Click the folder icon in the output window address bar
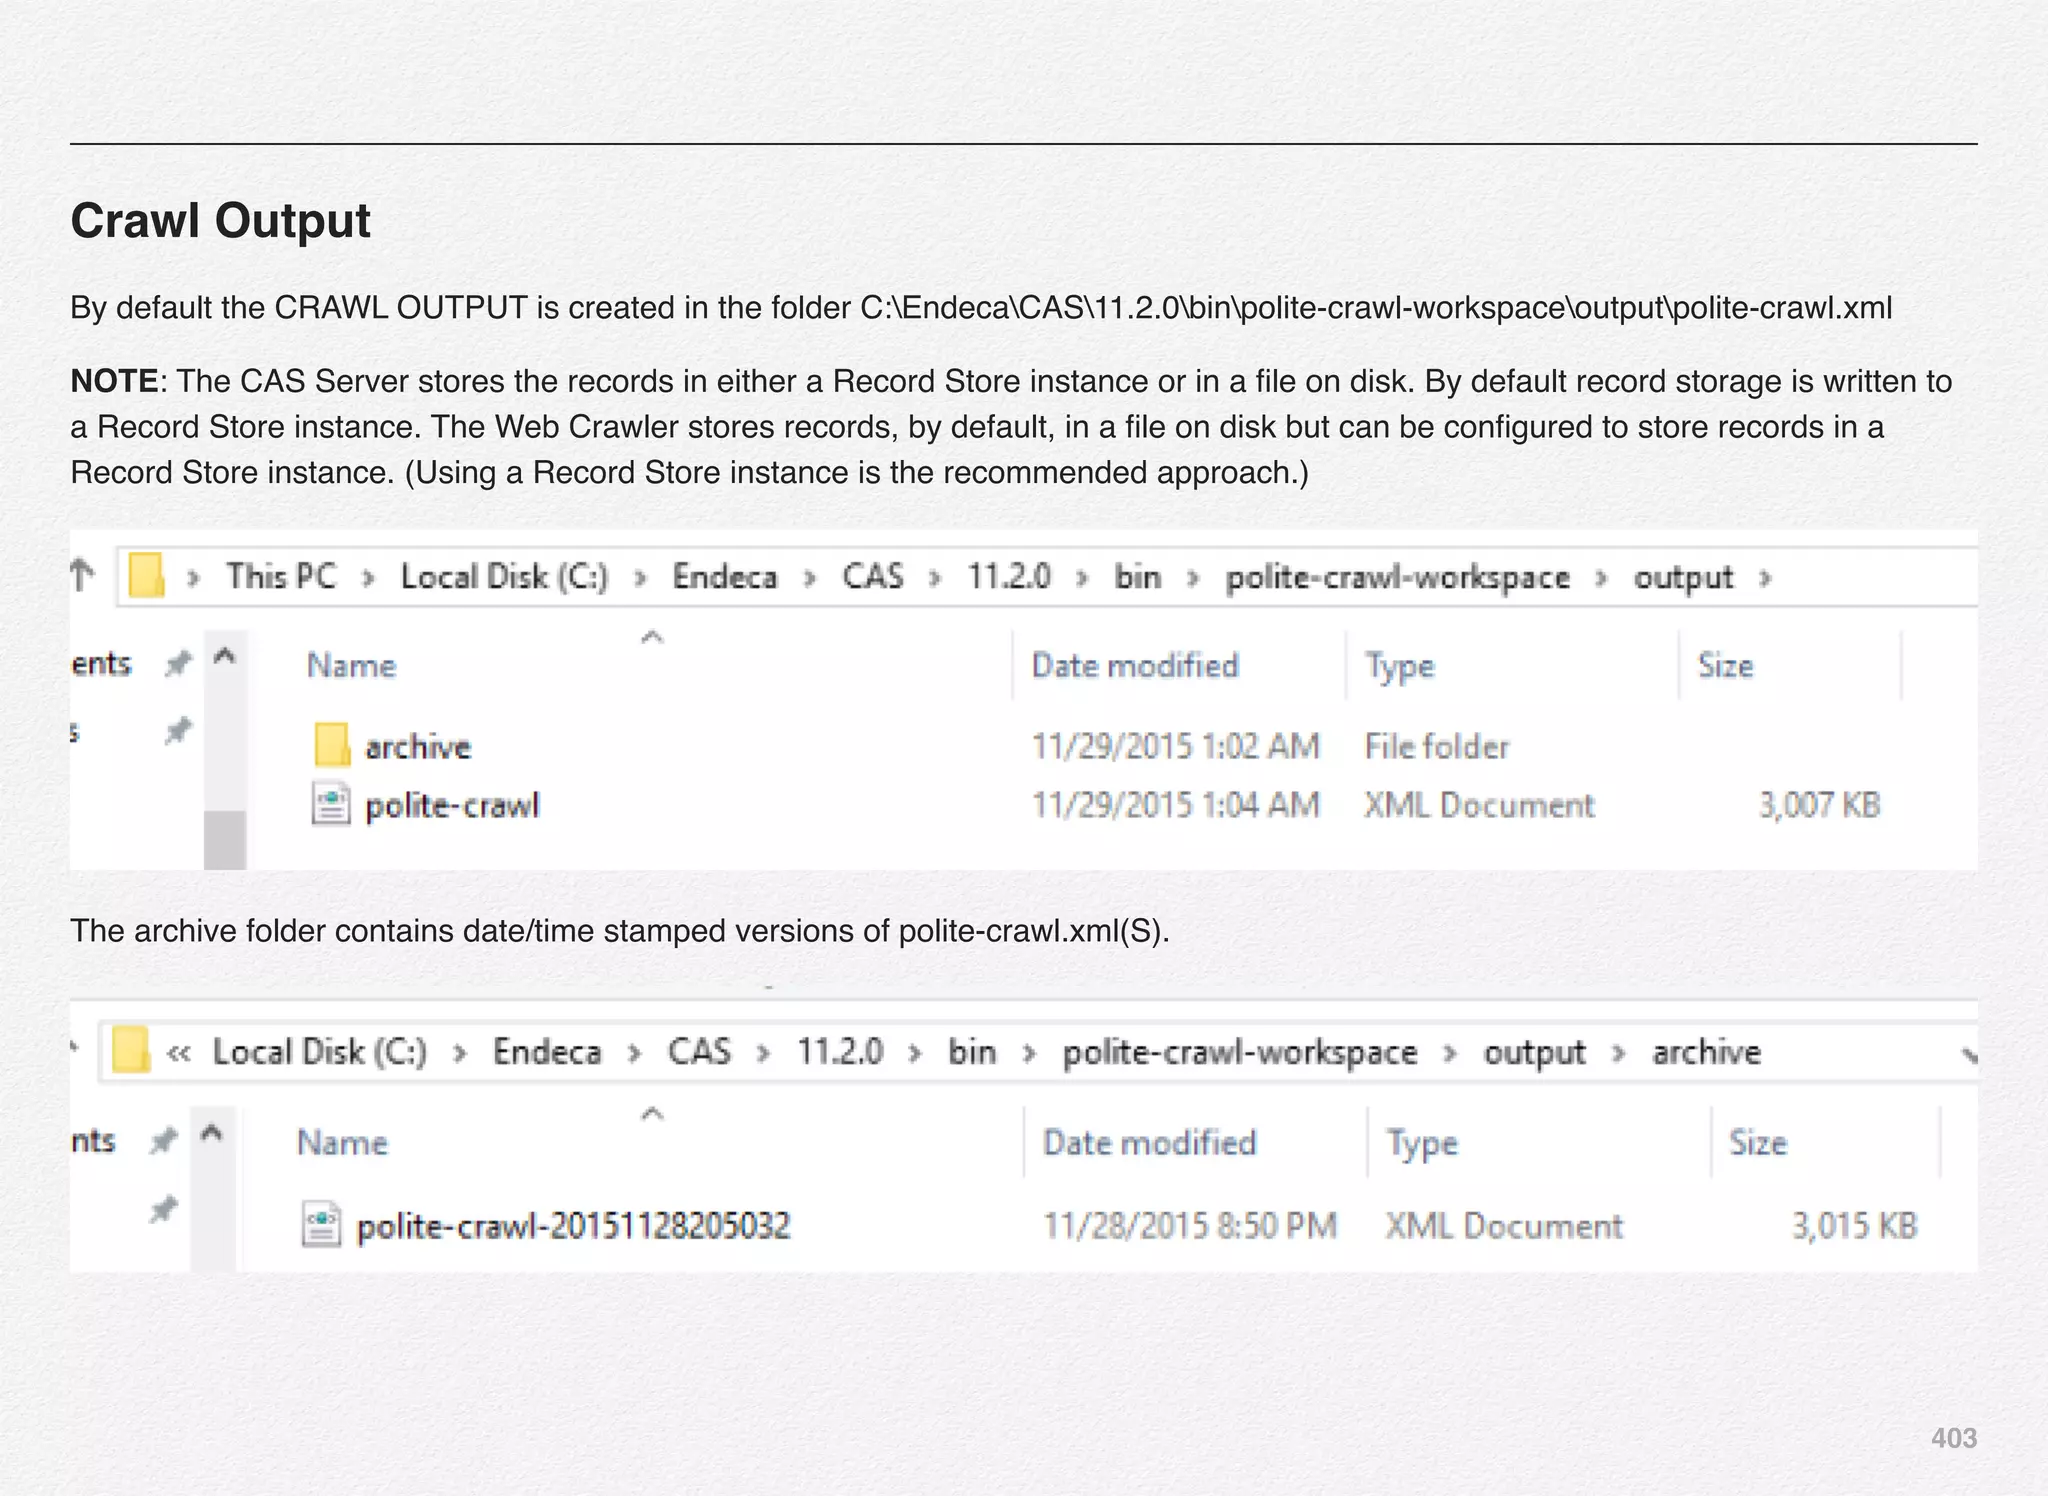 click(x=147, y=576)
